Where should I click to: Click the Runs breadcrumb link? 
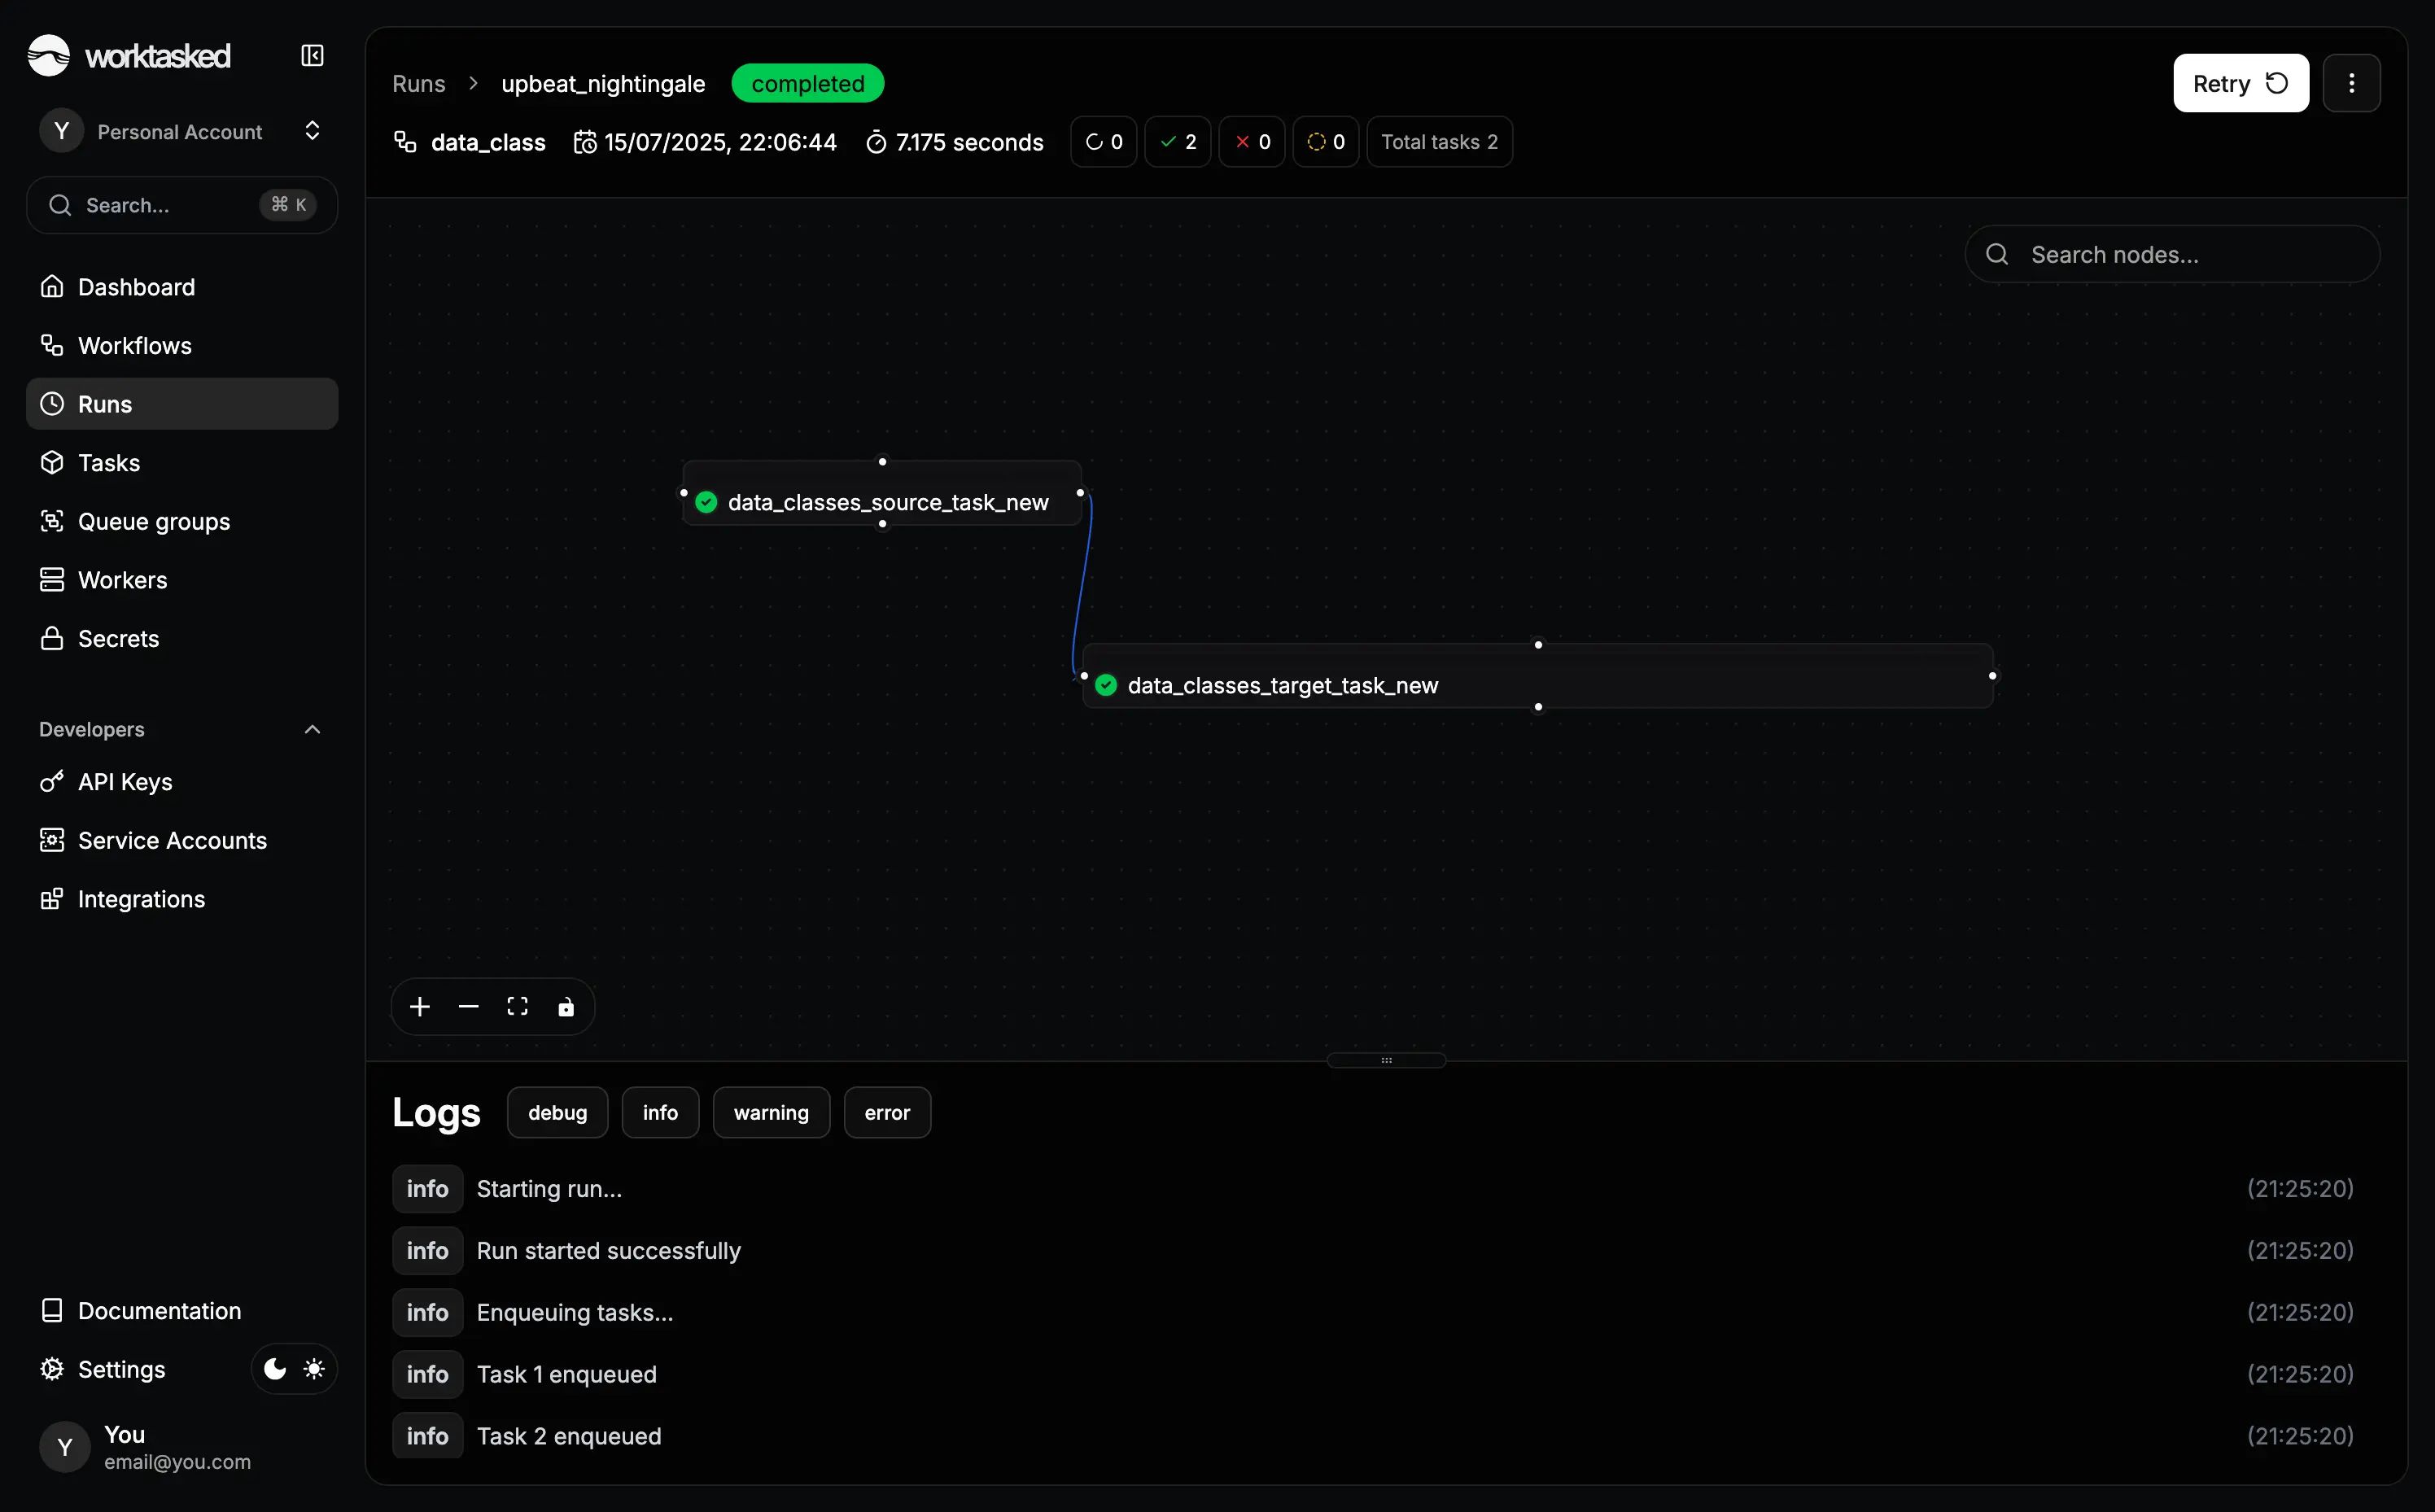coord(418,83)
